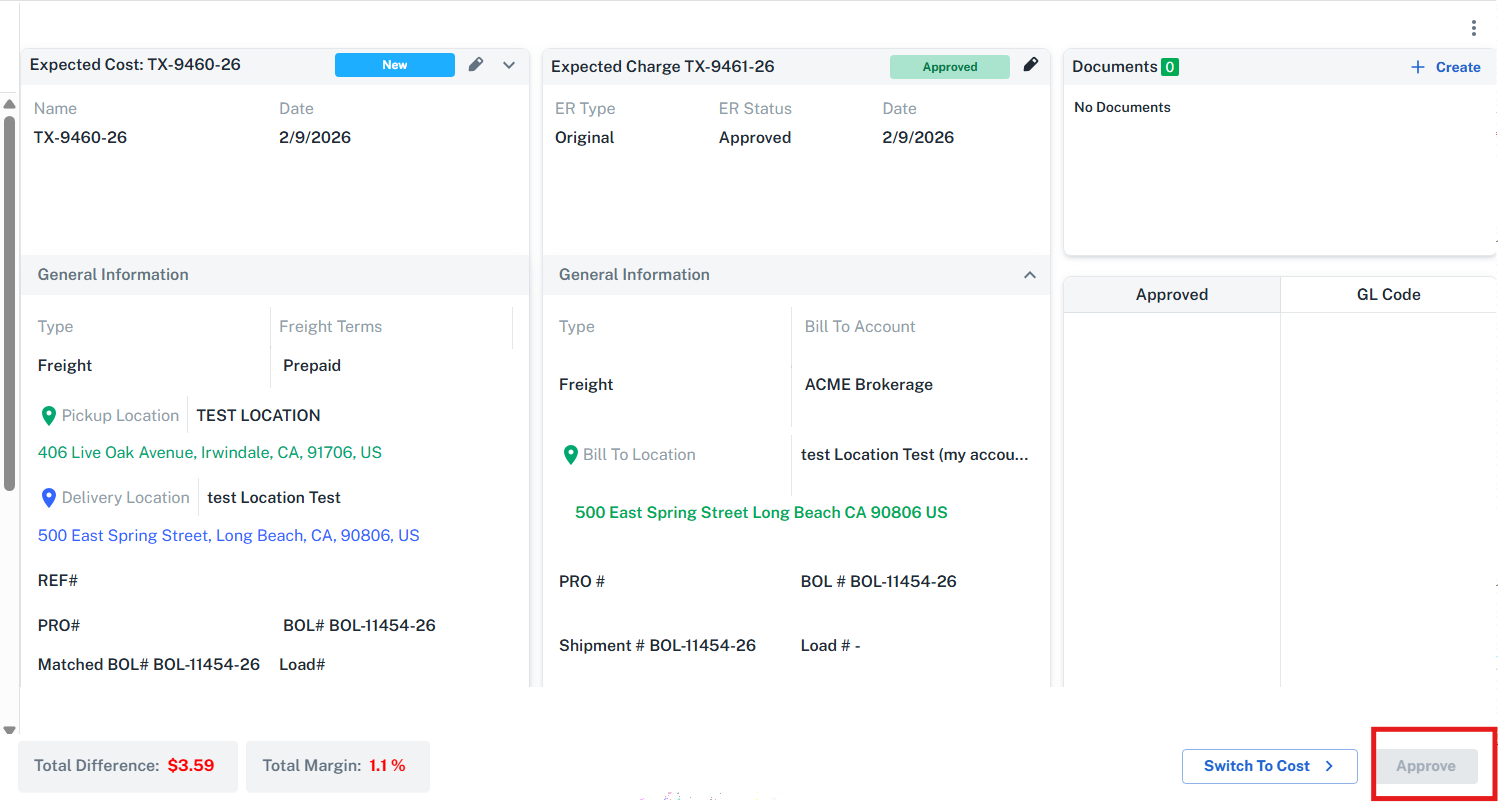Open the 406 Live Oak Avenue address link
Image resolution: width=1498 pixels, height=802 pixels.
tap(210, 453)
